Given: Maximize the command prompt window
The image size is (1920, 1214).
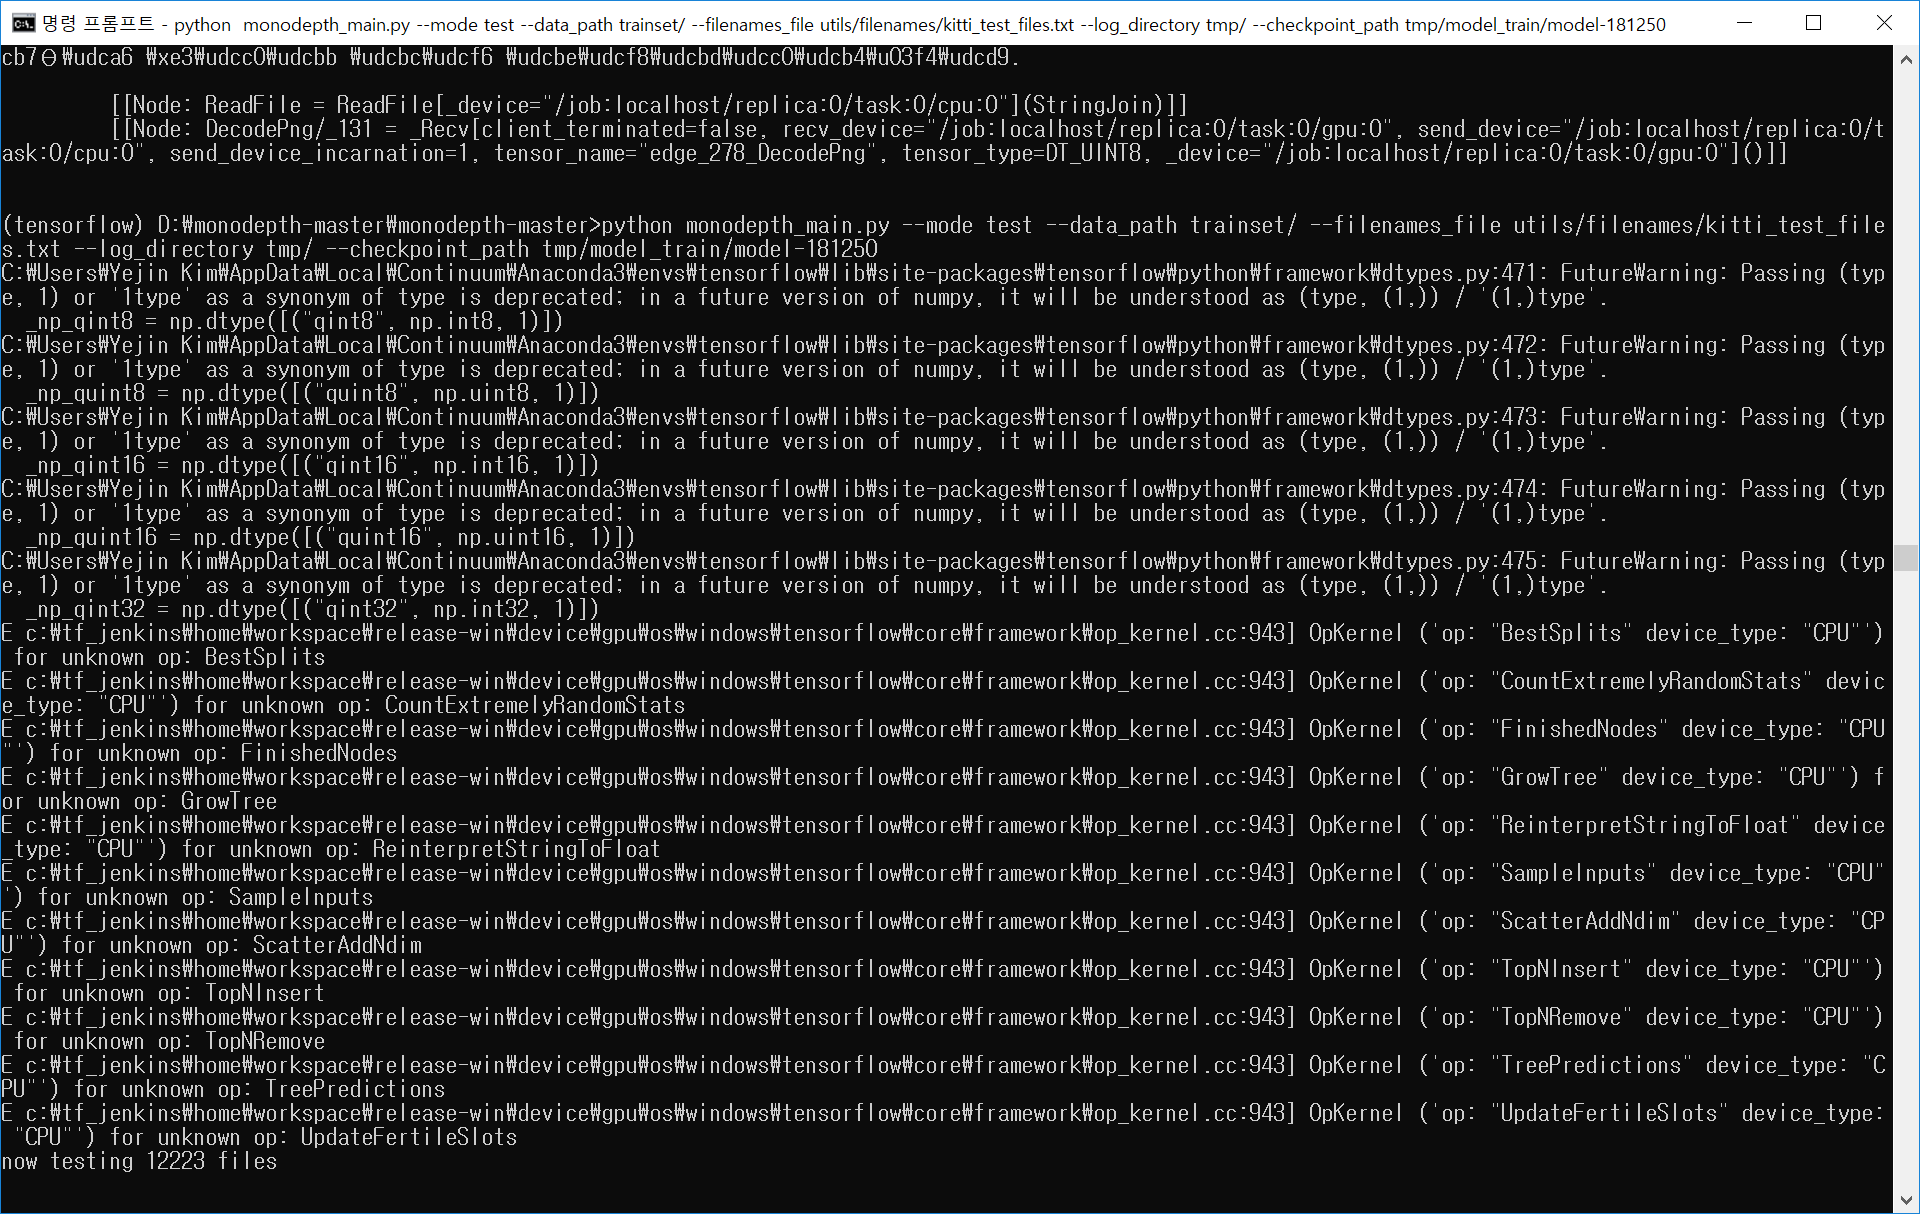Looking at the screenshot, I should [x=1814, y=23].
